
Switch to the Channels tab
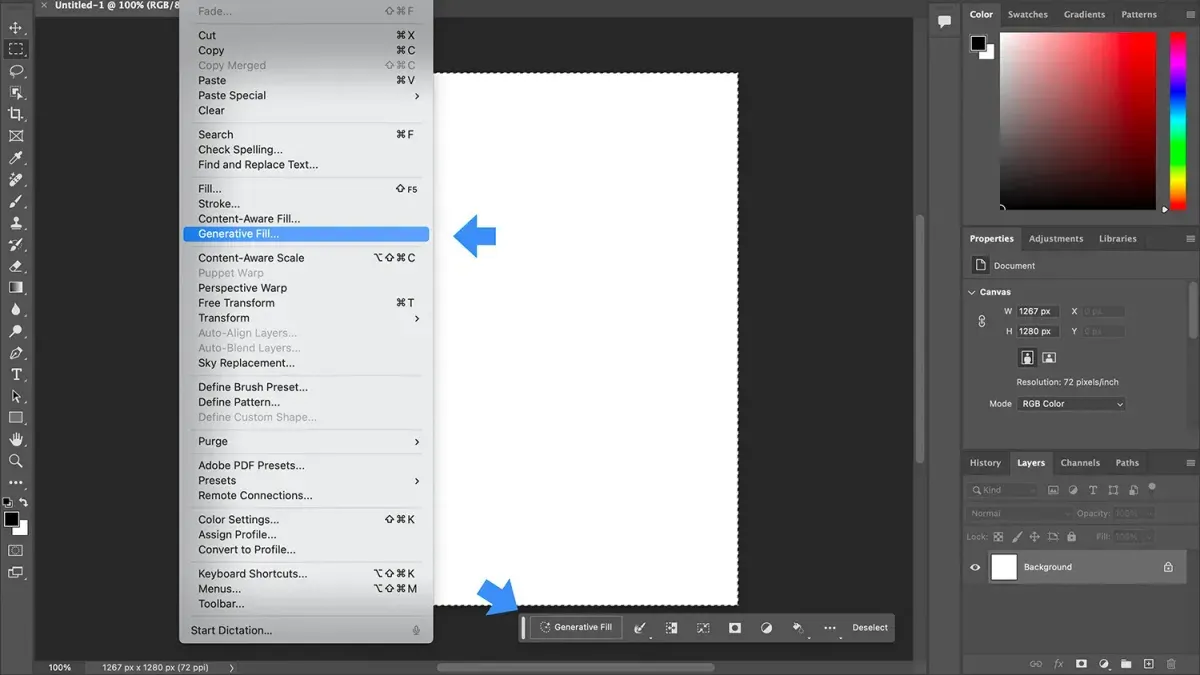click(x=1080, y=463)
